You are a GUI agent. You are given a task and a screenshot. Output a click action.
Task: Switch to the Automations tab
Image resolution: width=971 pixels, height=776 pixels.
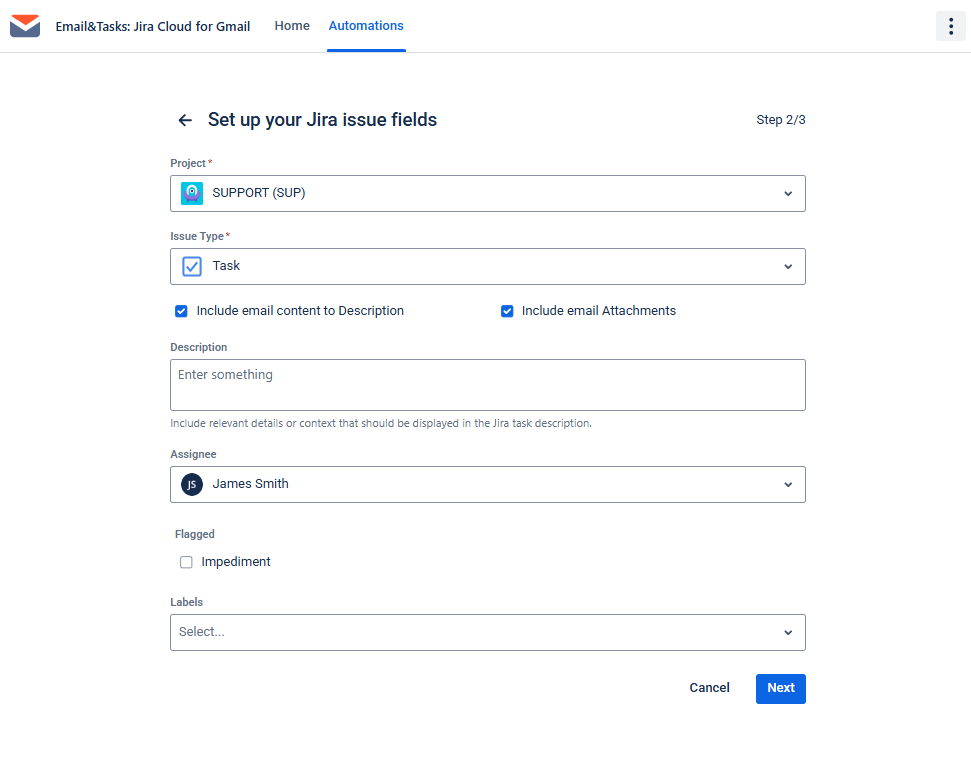(366, 26)
